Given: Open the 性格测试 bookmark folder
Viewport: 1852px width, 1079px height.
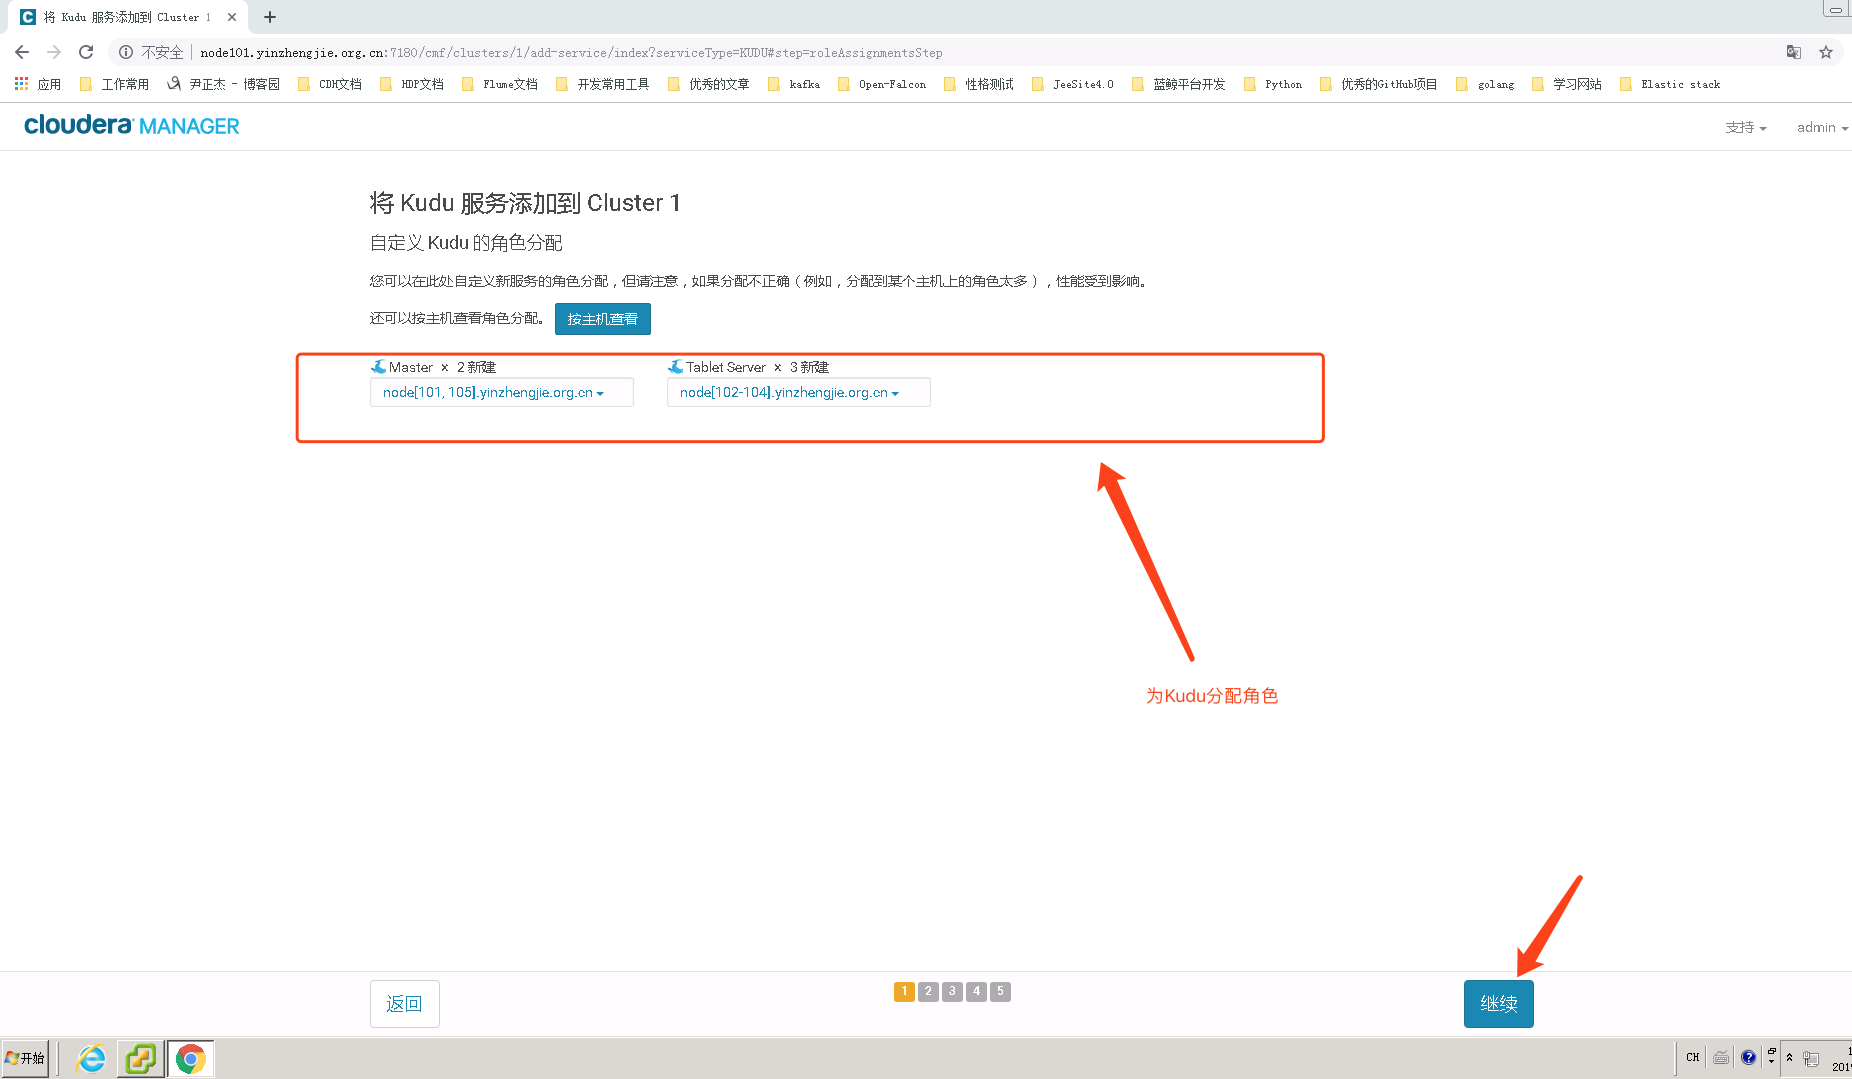Looking at the screenshot, I should point(979,84).
